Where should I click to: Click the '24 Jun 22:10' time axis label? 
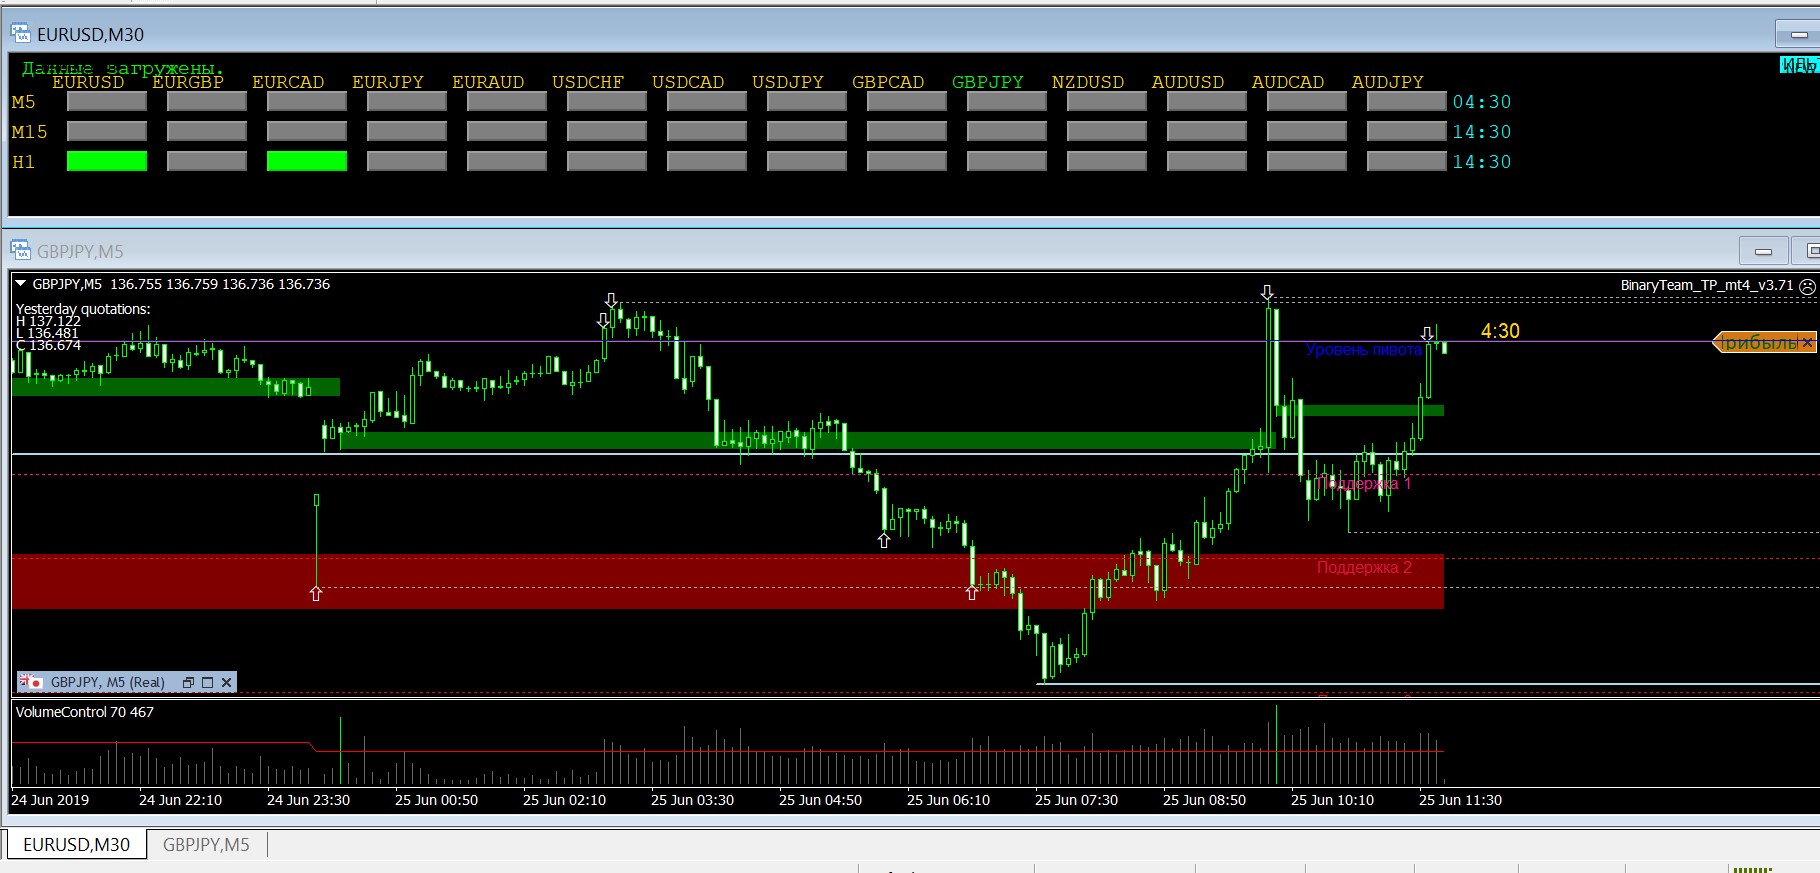(x=180, y=800)
